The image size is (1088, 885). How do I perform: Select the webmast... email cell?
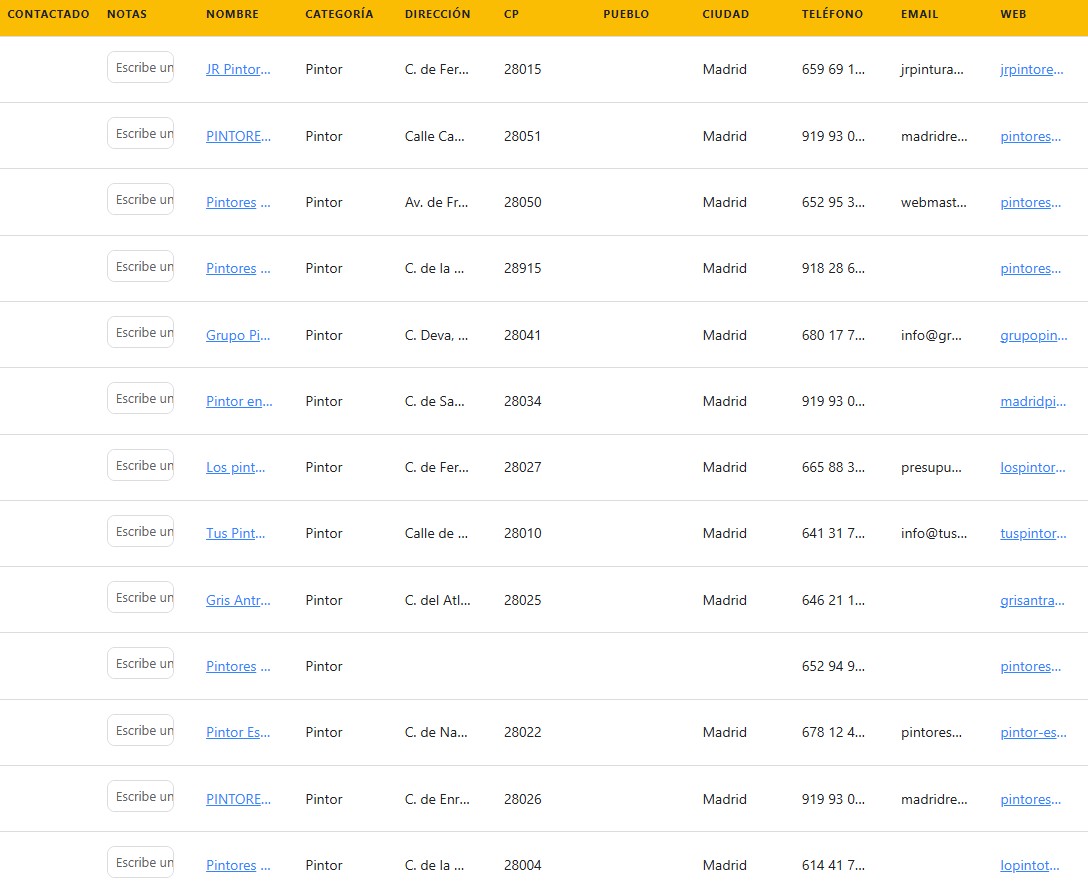pyautogui.click(x=934, y=202)
